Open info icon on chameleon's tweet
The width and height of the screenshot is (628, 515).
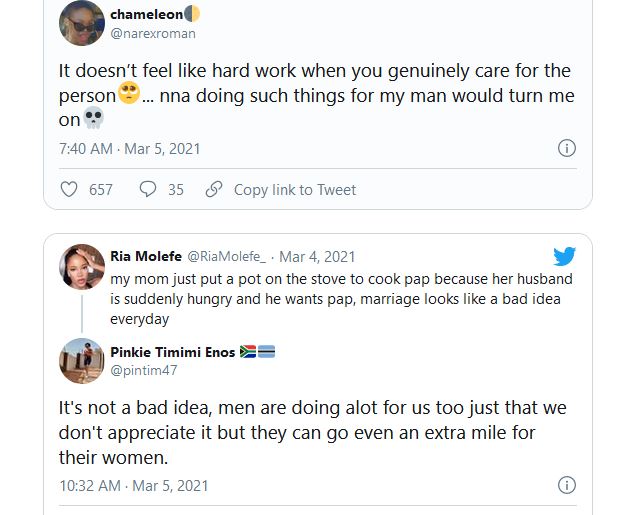566,148
